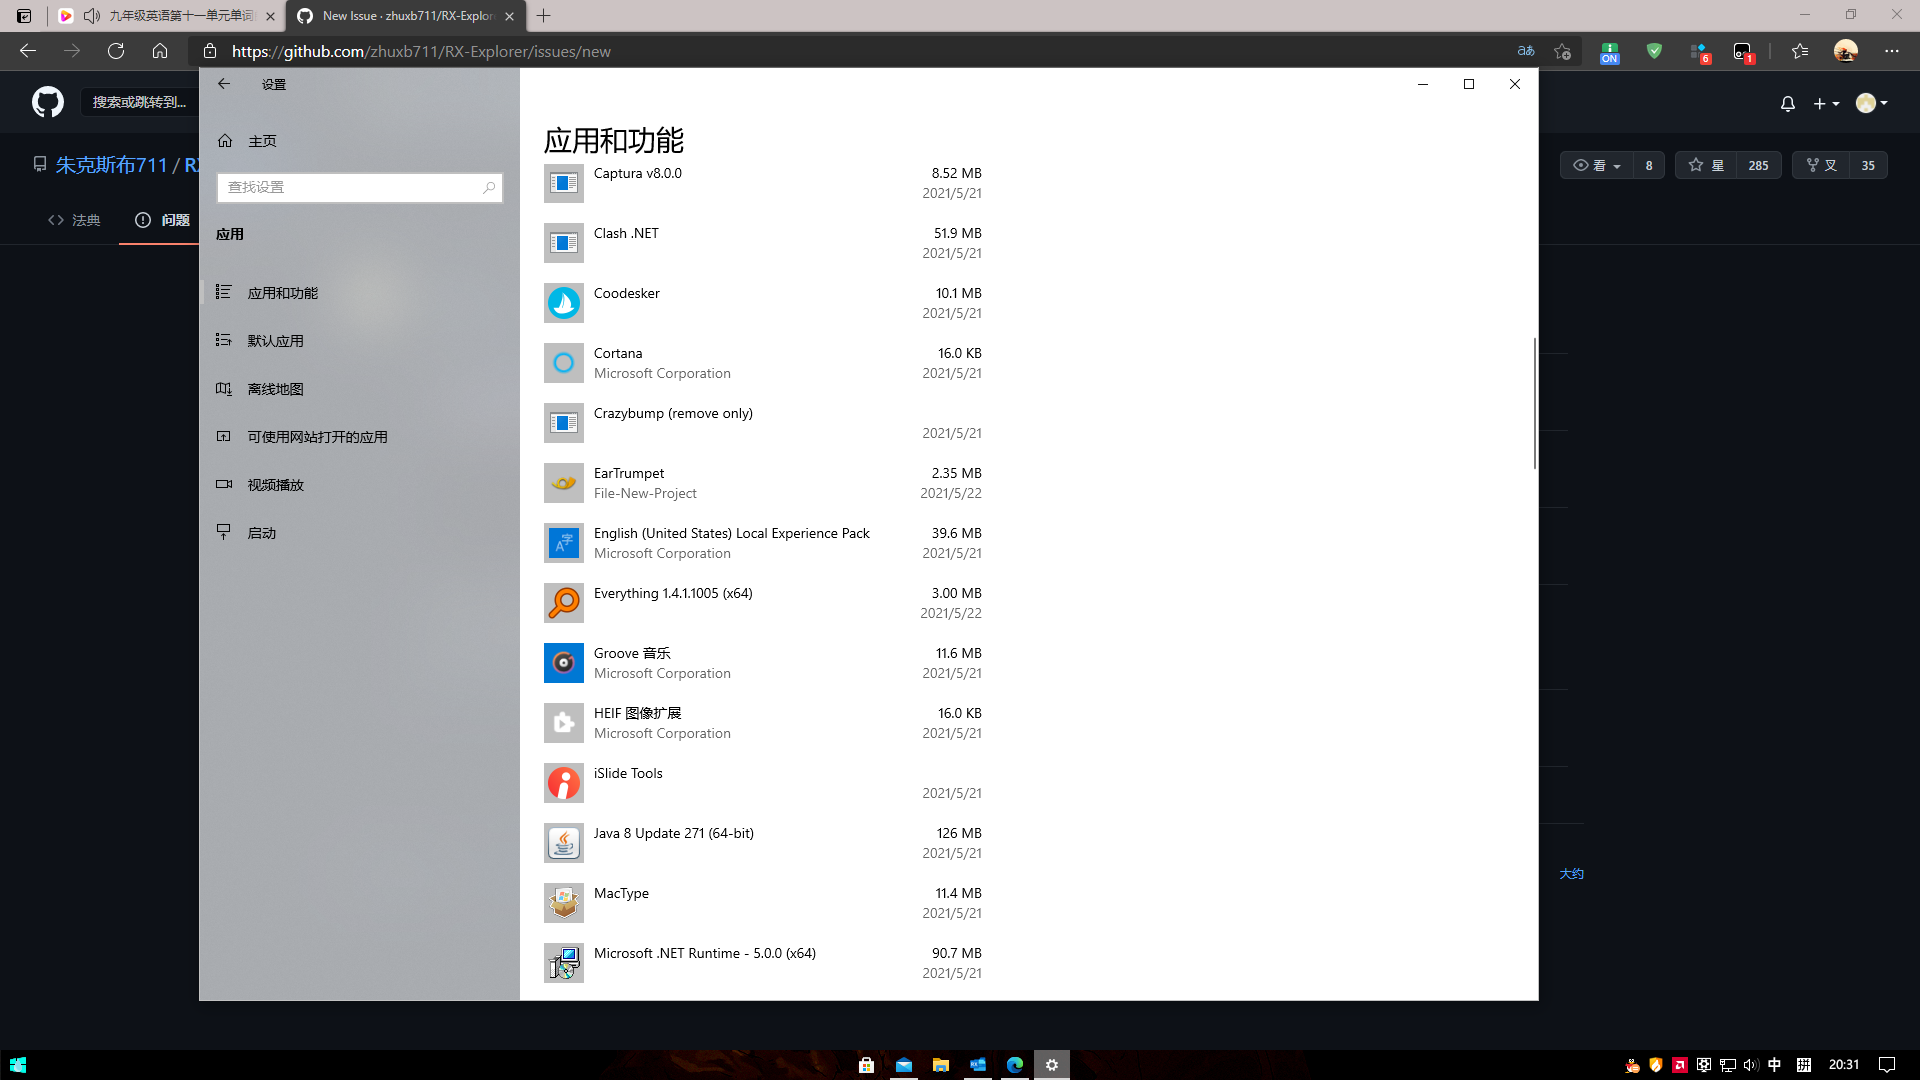Select the EarTrumpet trumpet icon
Image resolution: width=1920 pixels, height=1080 pixels.
point(564,483)
